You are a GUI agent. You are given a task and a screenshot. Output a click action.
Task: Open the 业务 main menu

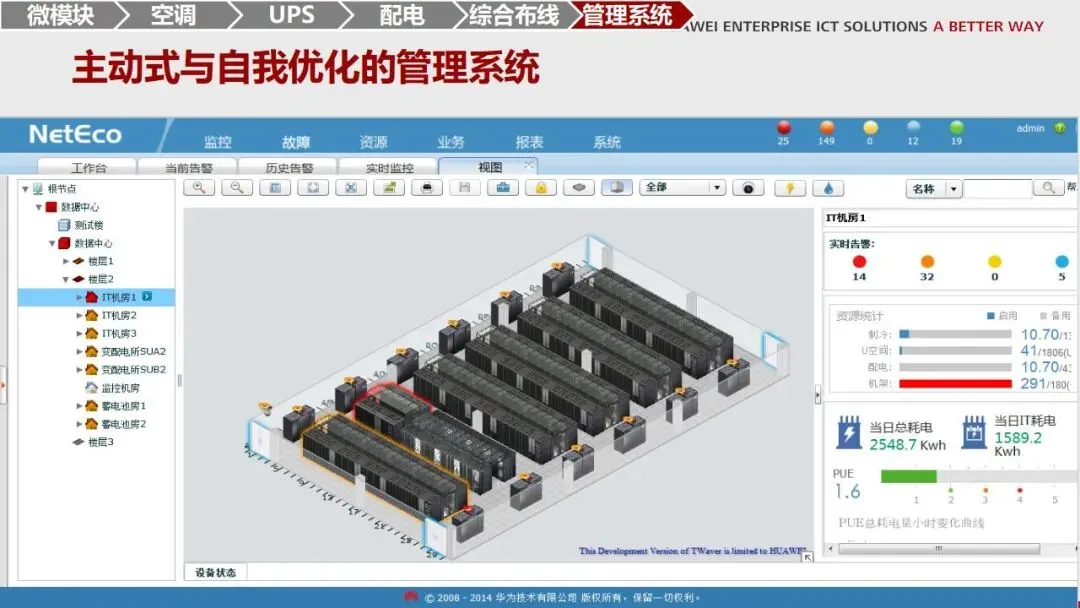click(450, 142)
